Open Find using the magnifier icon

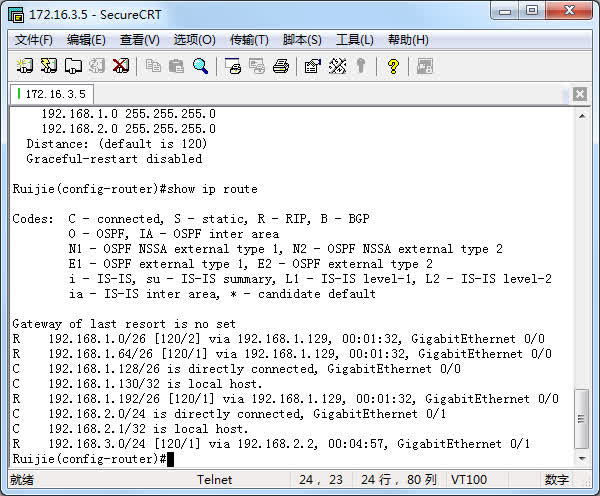200,66
